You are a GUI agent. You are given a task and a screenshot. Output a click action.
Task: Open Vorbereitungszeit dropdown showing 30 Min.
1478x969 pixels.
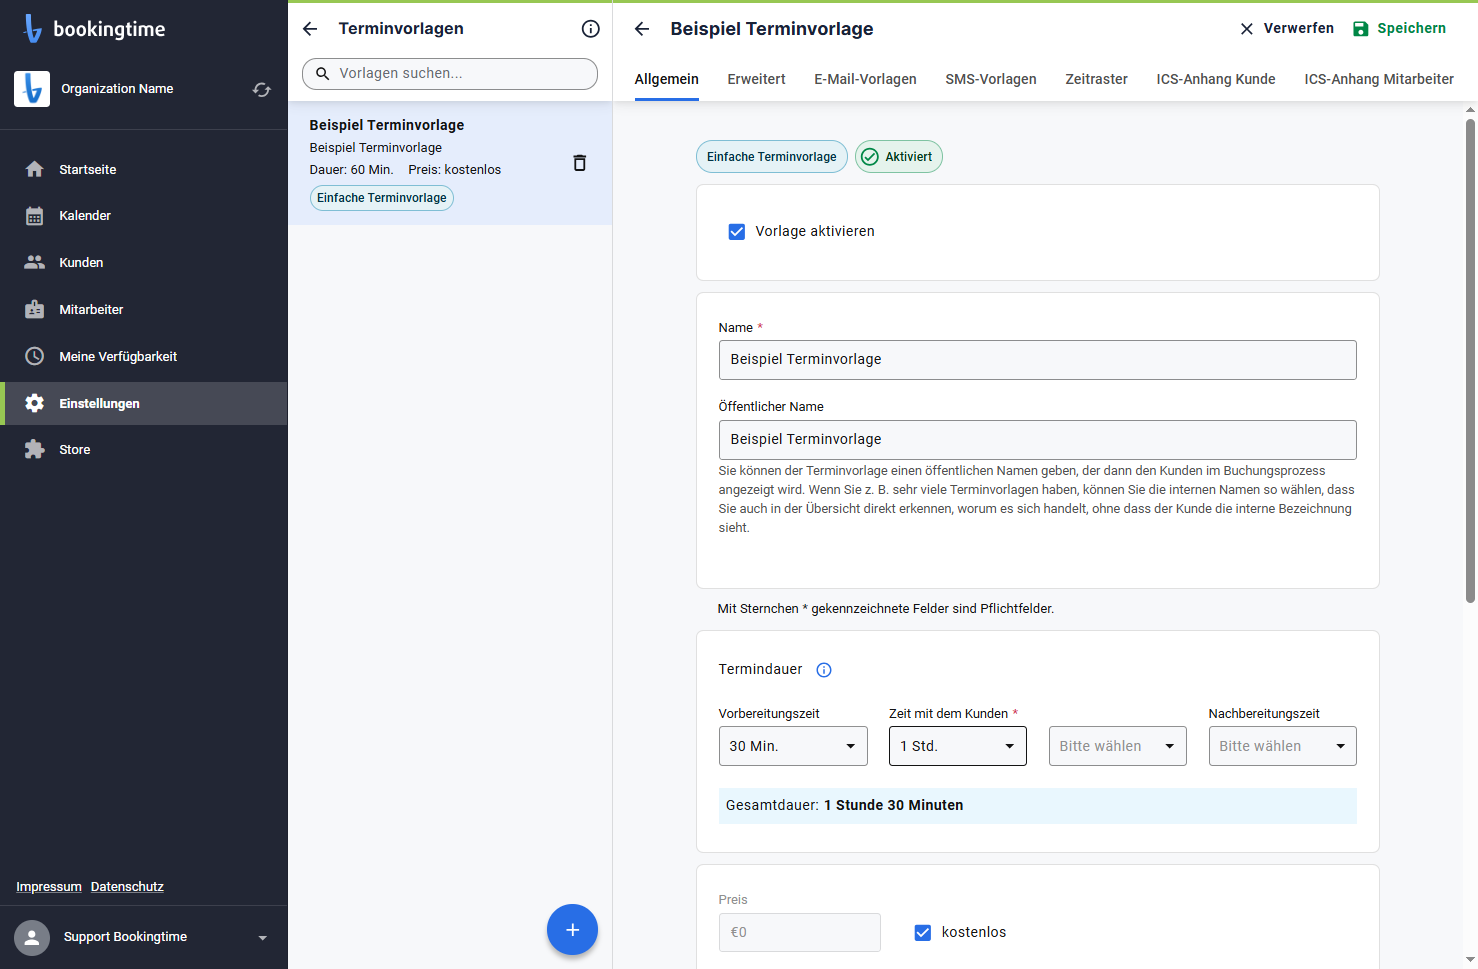point(793,746)
